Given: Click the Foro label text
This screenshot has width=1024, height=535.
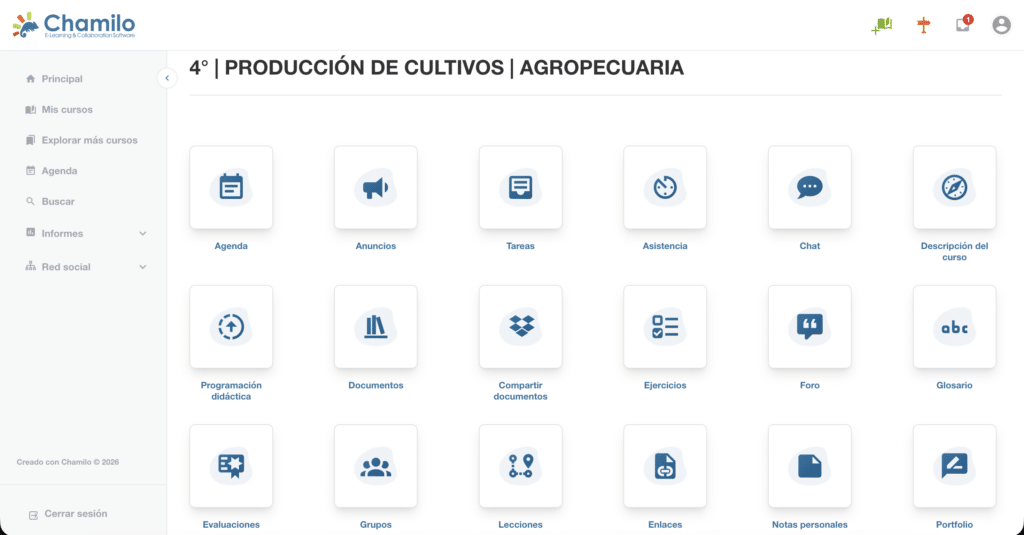Looking at the screenshot, I should click(x=810, y=385).
